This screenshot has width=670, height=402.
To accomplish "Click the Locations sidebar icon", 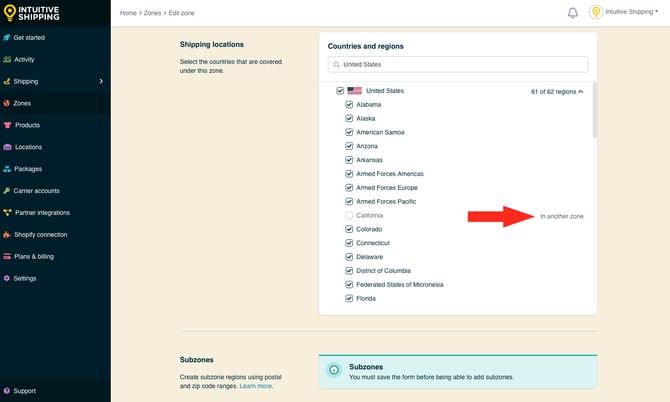I will coord(7,147).
